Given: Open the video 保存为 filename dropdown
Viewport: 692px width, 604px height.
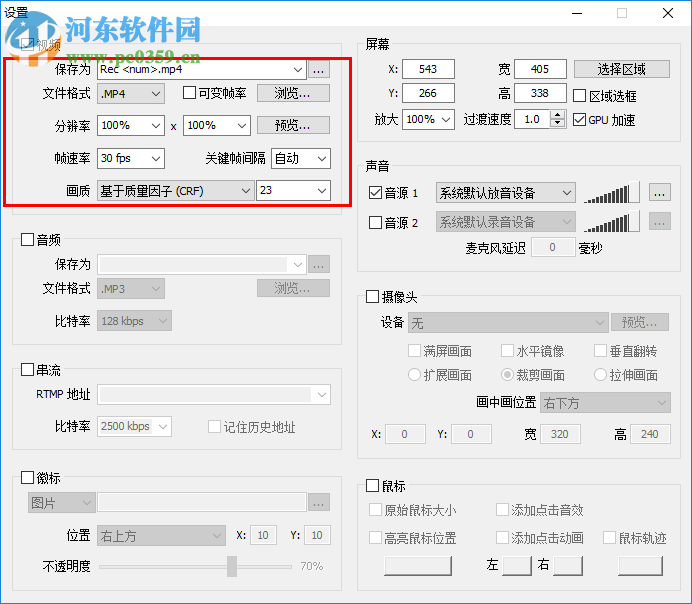Looking at the screenshot, I should point(298,70).
